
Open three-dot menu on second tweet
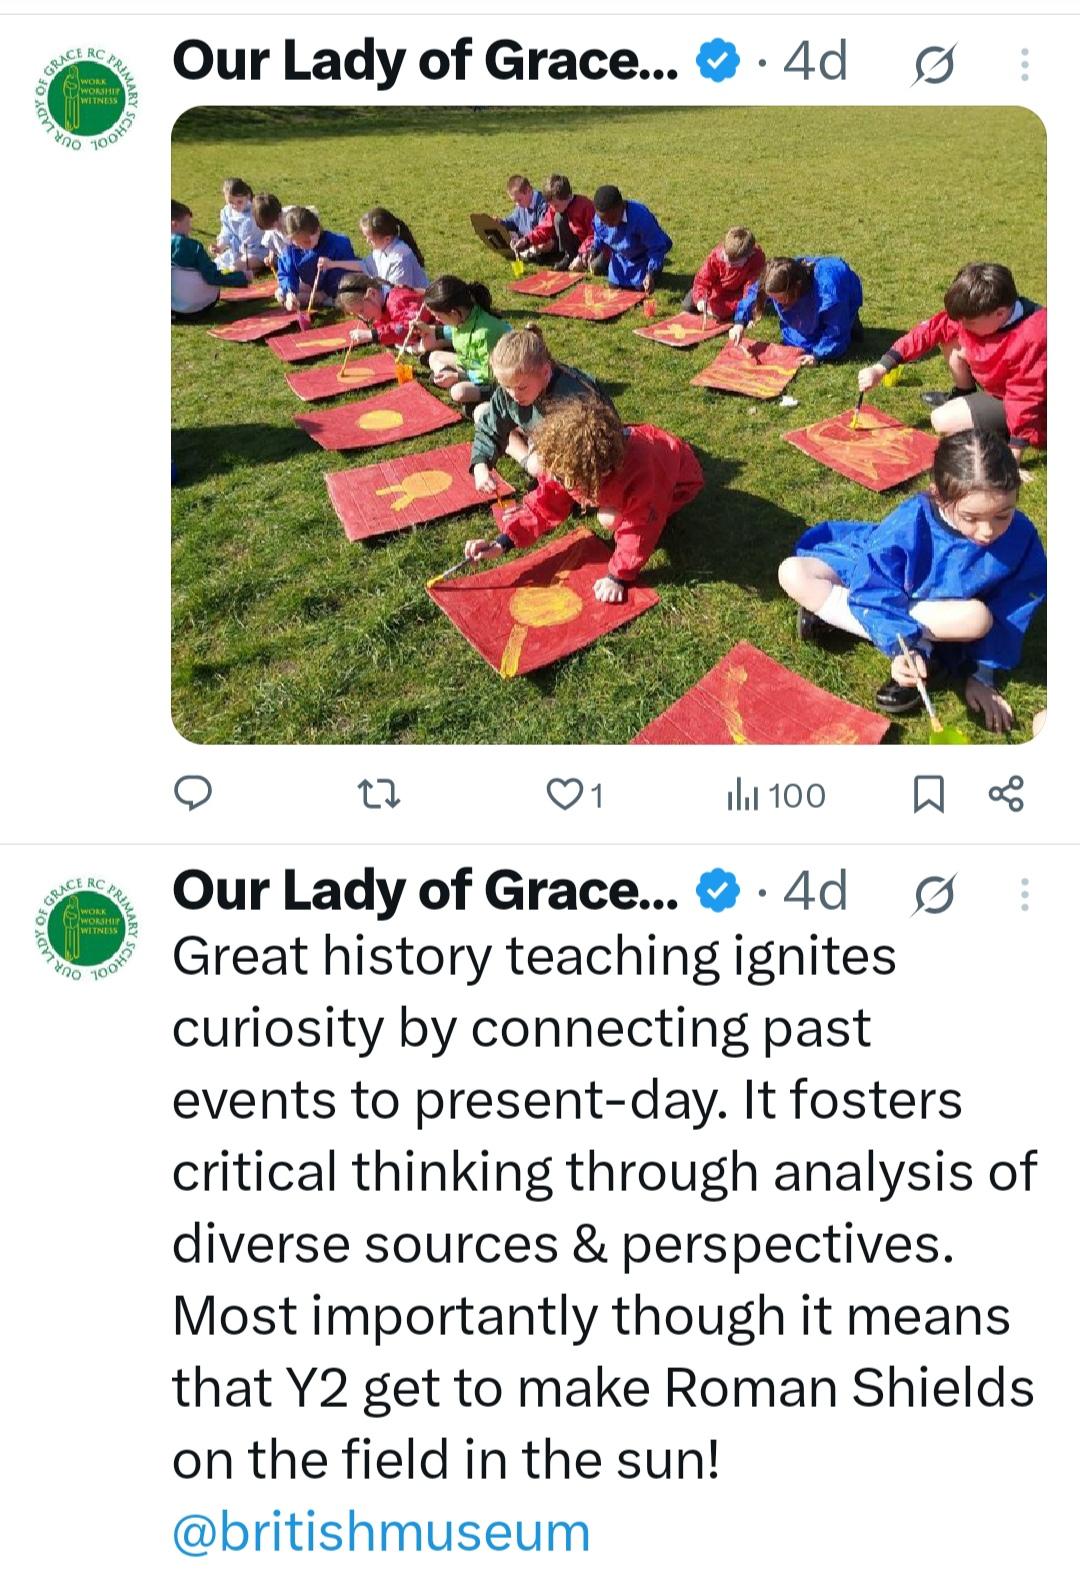(1024, 894)
